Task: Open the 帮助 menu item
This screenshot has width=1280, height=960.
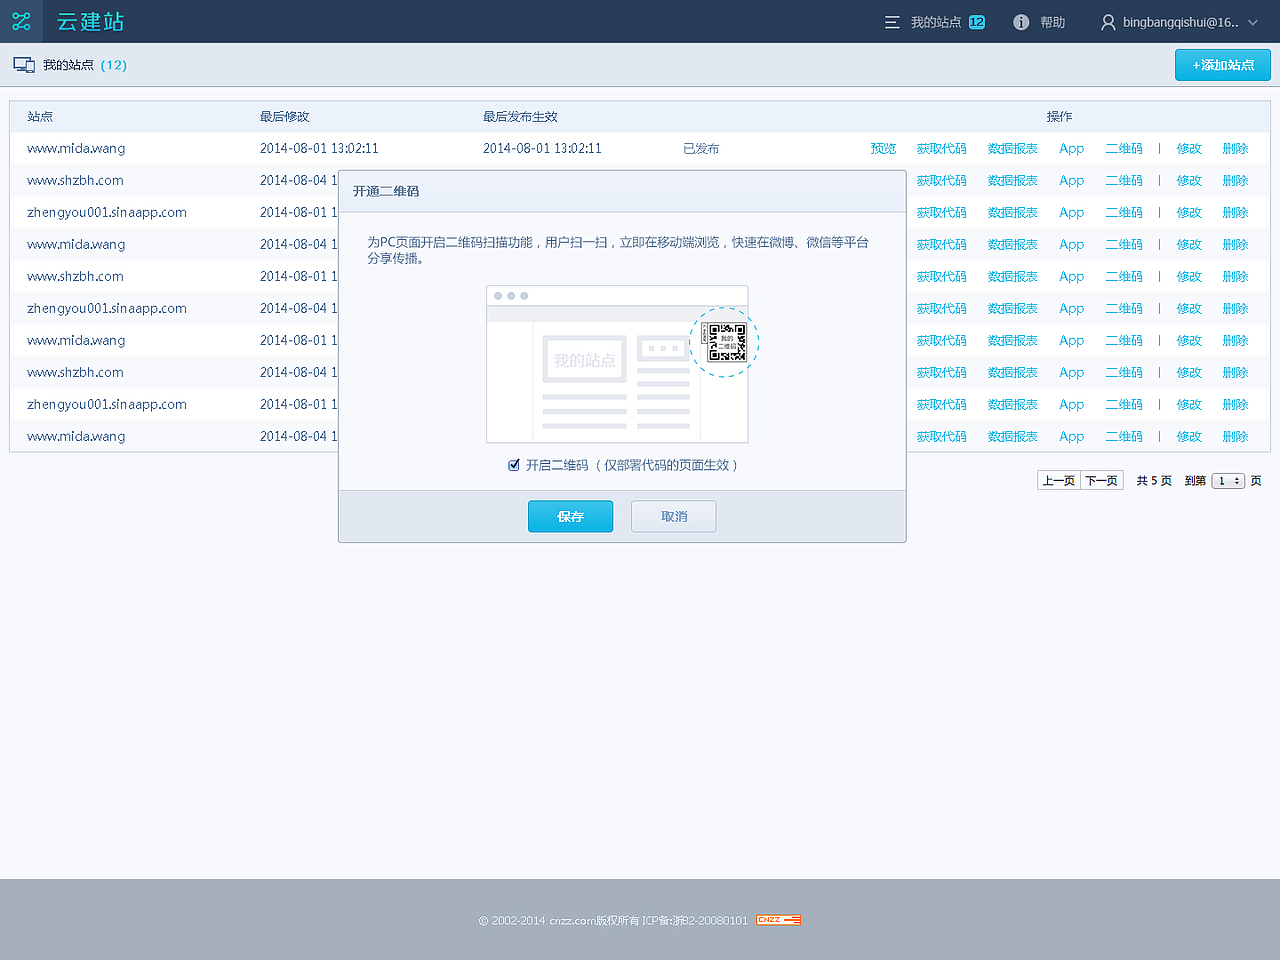Action: click(1052, 22)
